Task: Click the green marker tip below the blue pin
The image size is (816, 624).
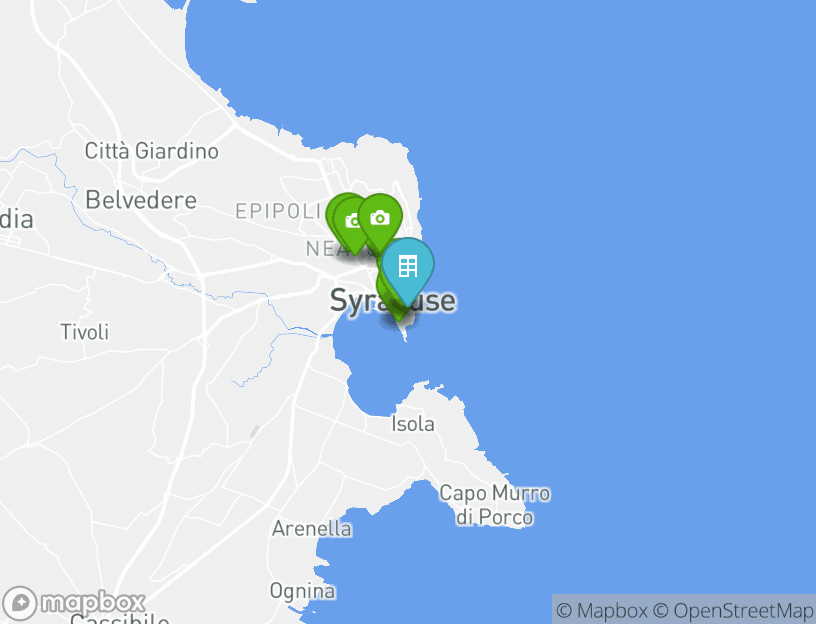Action: click(399, 313)
